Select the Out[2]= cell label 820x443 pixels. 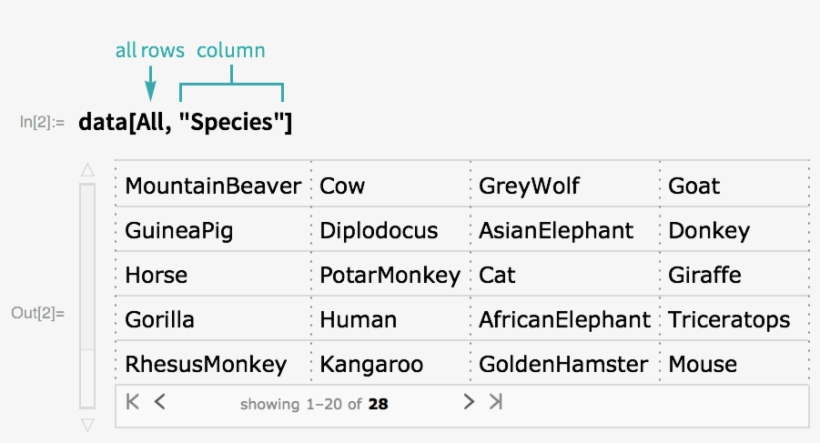coord(38,313)
